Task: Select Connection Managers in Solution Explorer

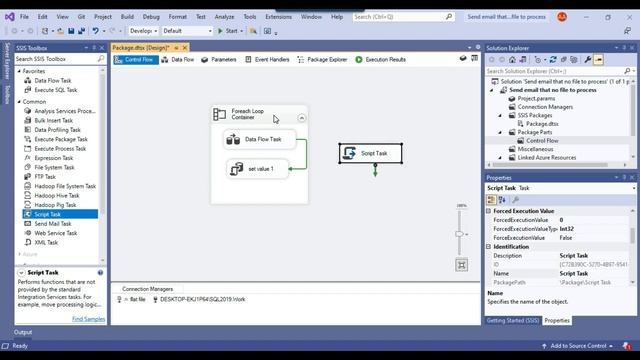Action: pos(545,107)
